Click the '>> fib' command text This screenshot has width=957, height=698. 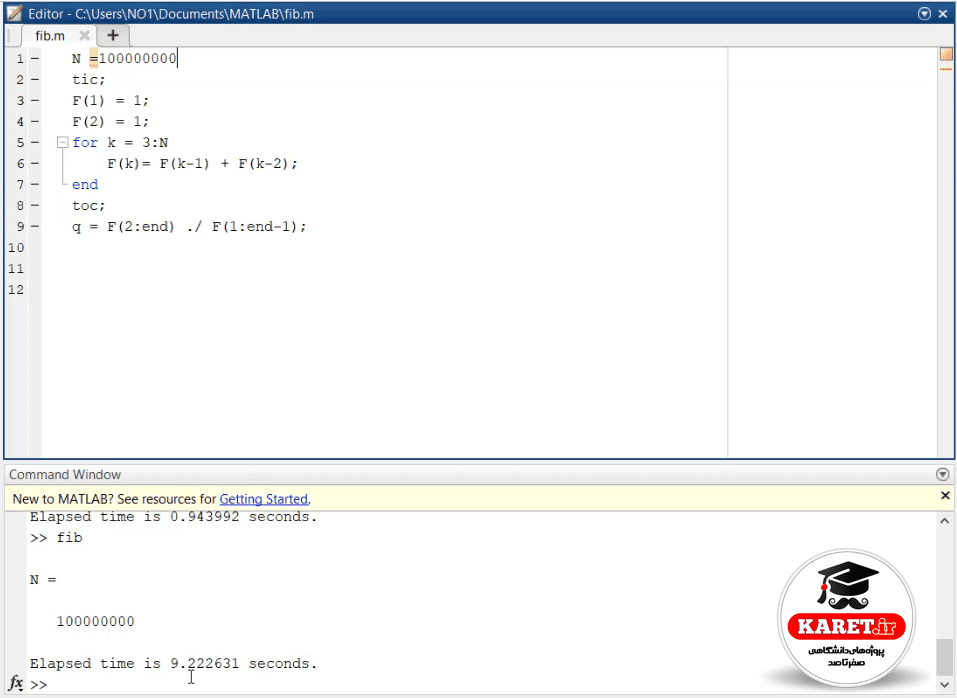56,538
